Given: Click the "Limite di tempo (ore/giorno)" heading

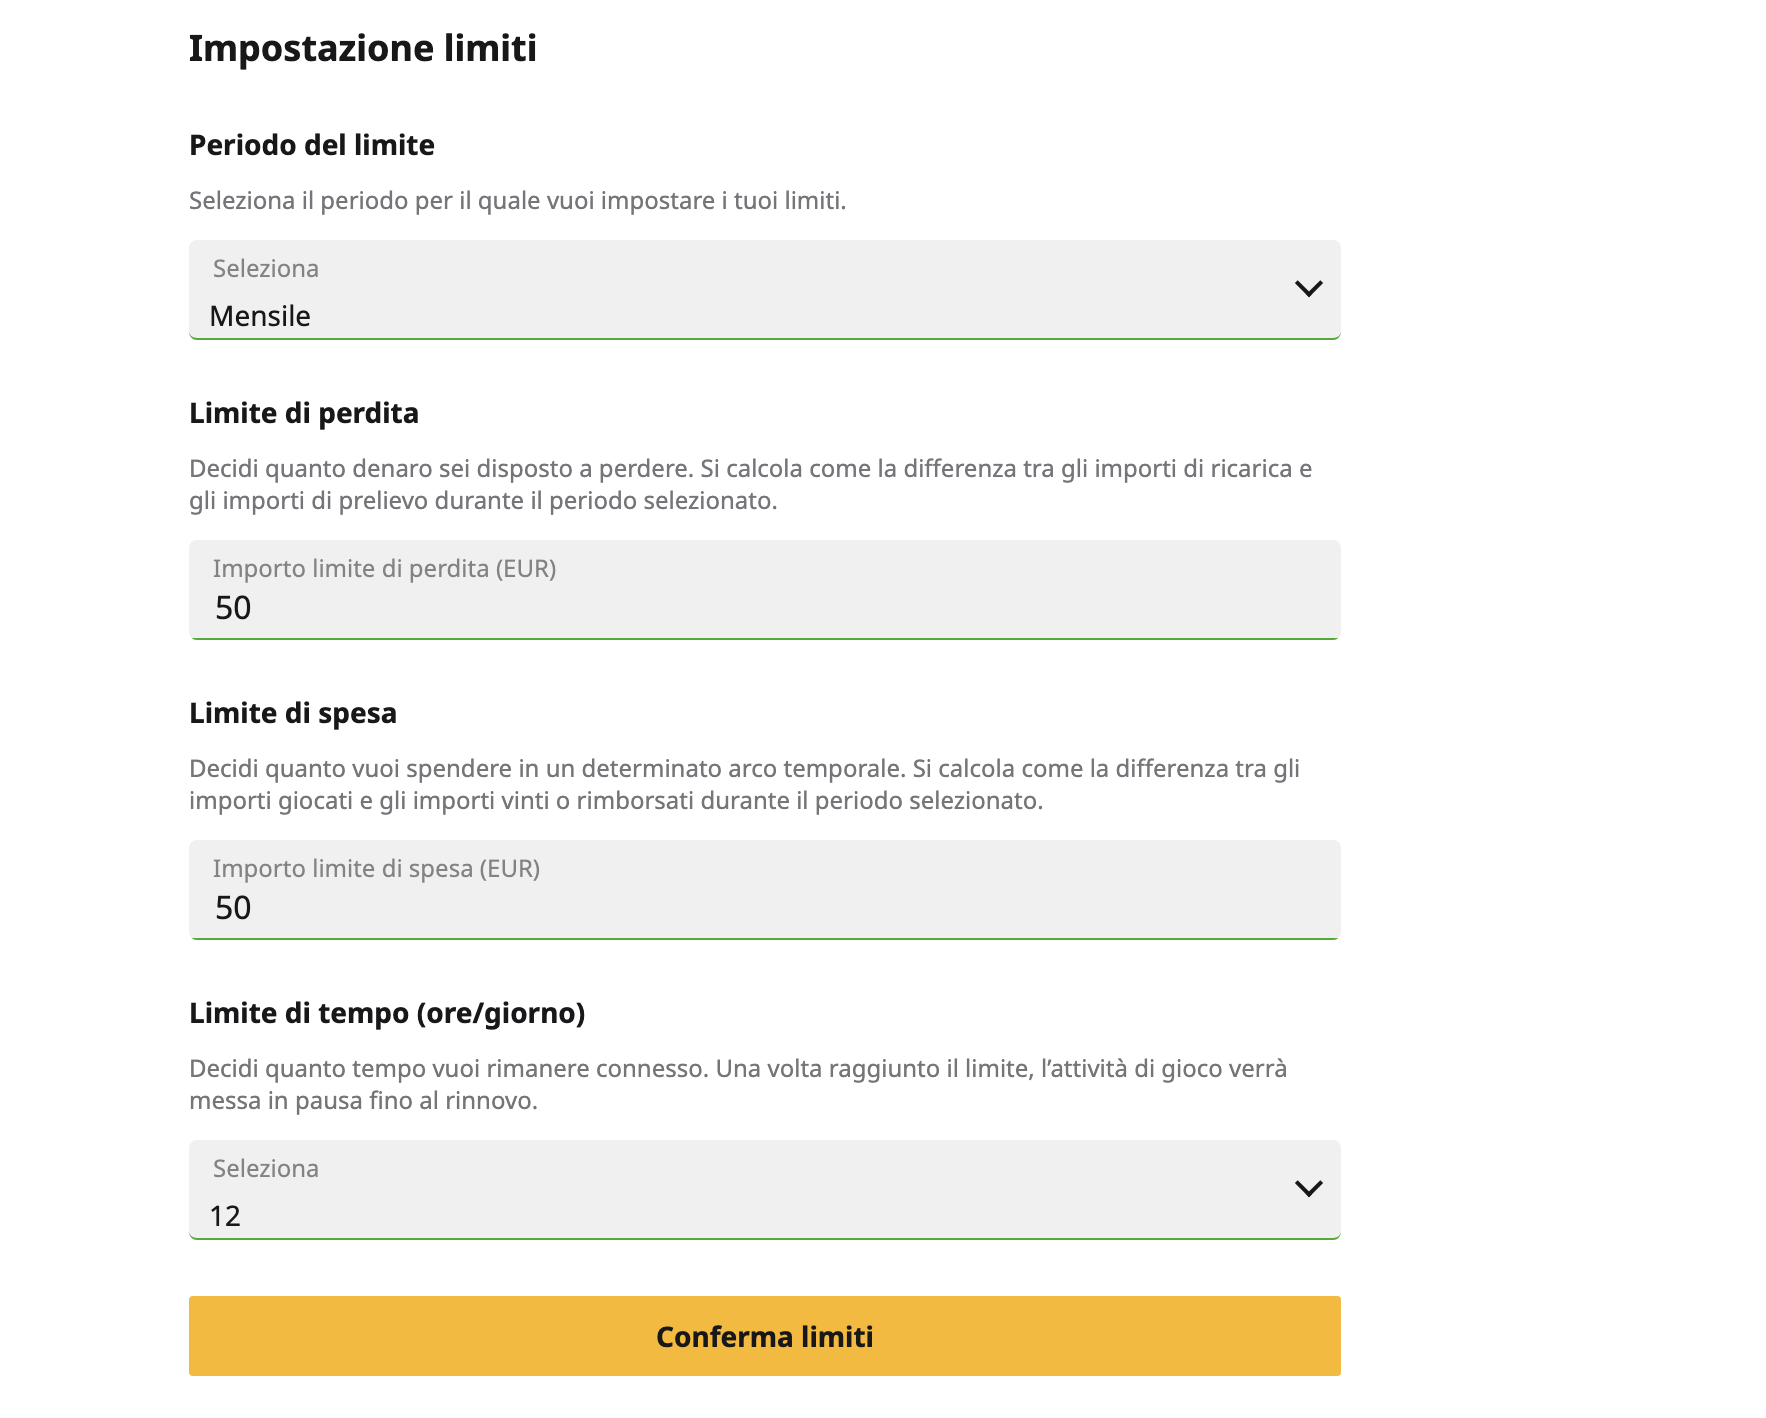Looking at the screenshot, I should 386,1013.
